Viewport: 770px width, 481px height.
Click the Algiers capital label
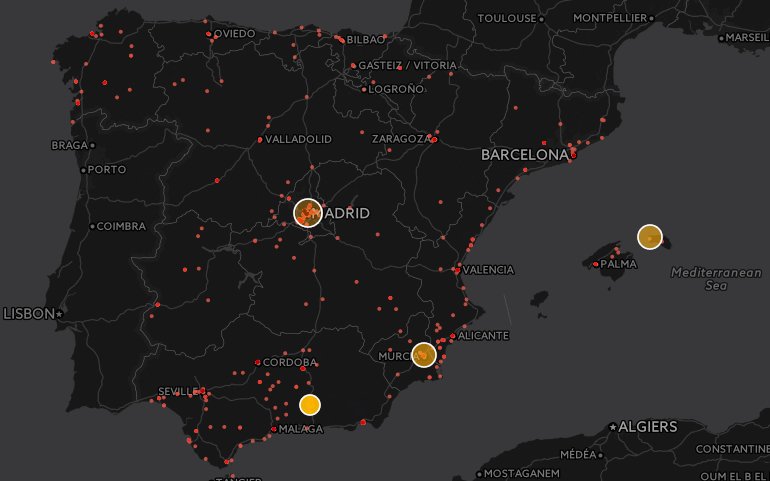pyautogui.click(x=647, y=427)
